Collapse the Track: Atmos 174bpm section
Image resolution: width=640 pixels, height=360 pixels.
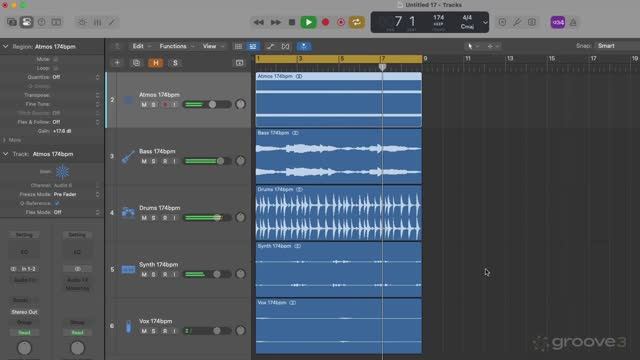tap(6, 154)
